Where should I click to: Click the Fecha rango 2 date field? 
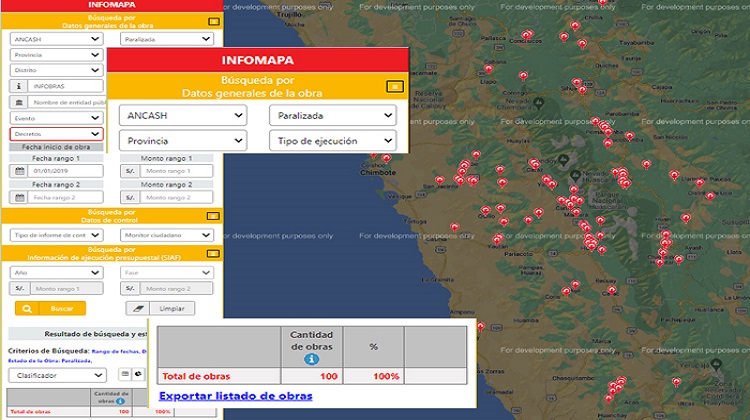tap(66, 198)
